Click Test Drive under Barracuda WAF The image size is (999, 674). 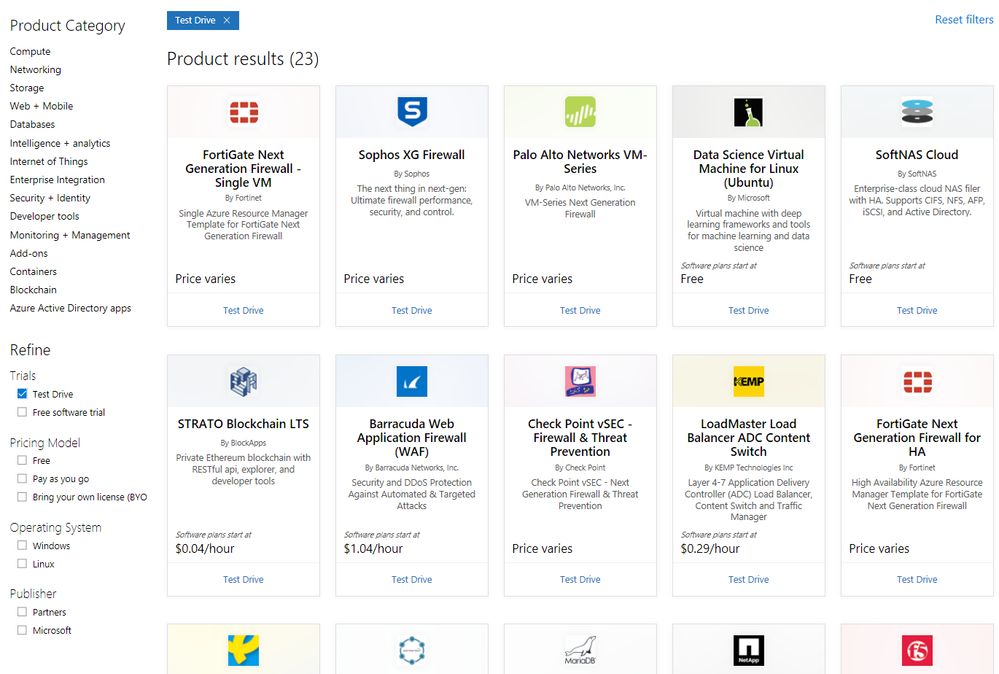[x=412, y=579]
